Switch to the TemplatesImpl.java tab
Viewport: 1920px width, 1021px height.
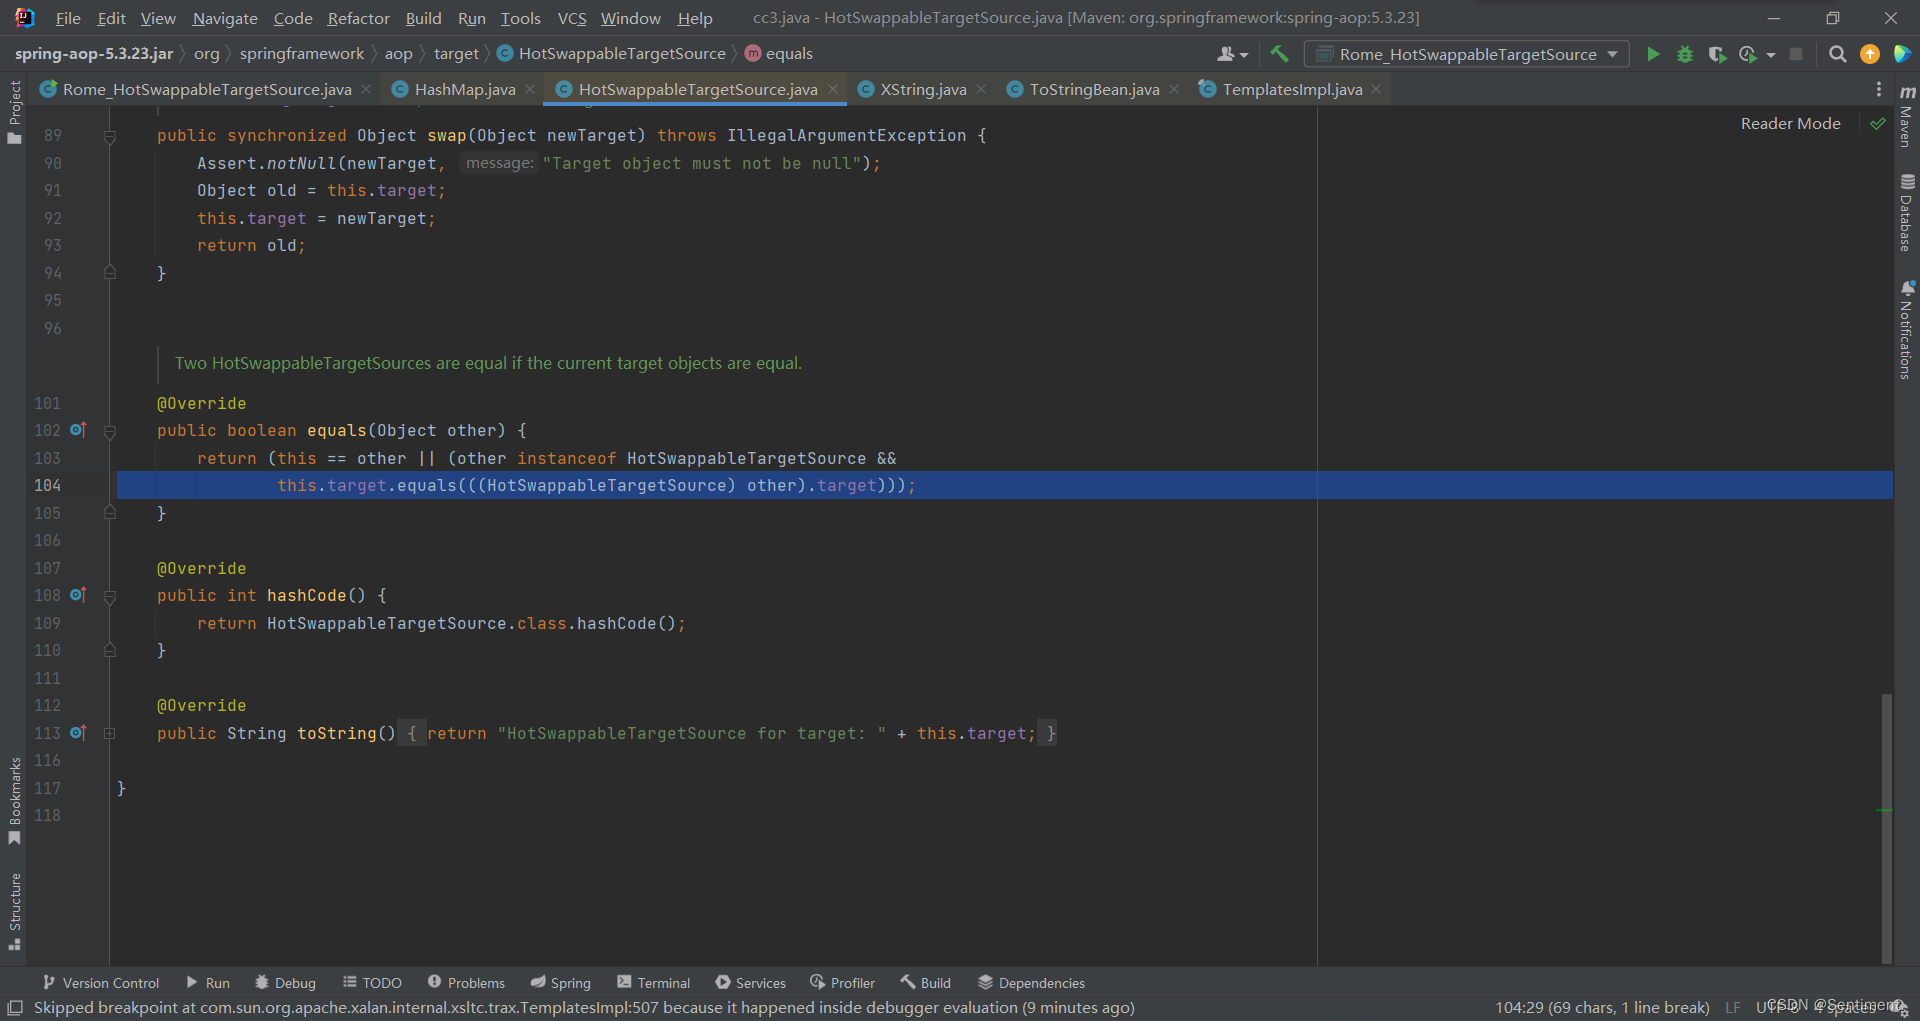(1292, 89)
